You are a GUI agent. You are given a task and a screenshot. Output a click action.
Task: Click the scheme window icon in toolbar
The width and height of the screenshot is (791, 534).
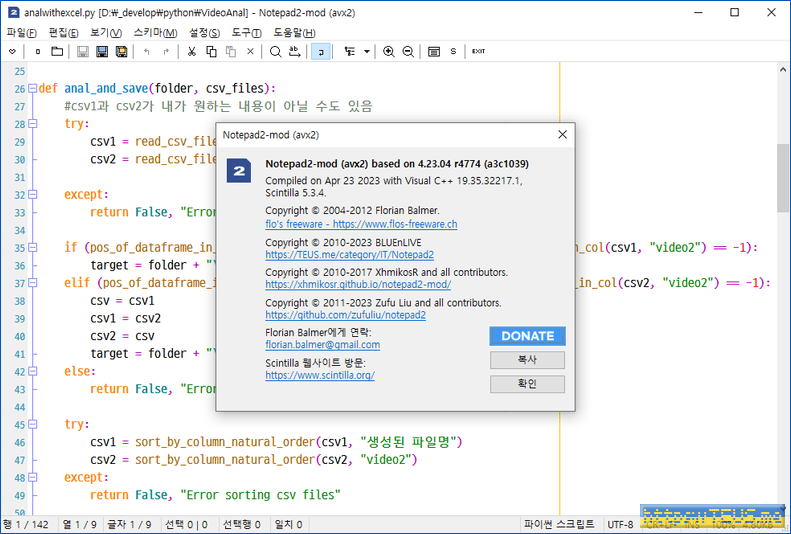click(x=434, y=51)
